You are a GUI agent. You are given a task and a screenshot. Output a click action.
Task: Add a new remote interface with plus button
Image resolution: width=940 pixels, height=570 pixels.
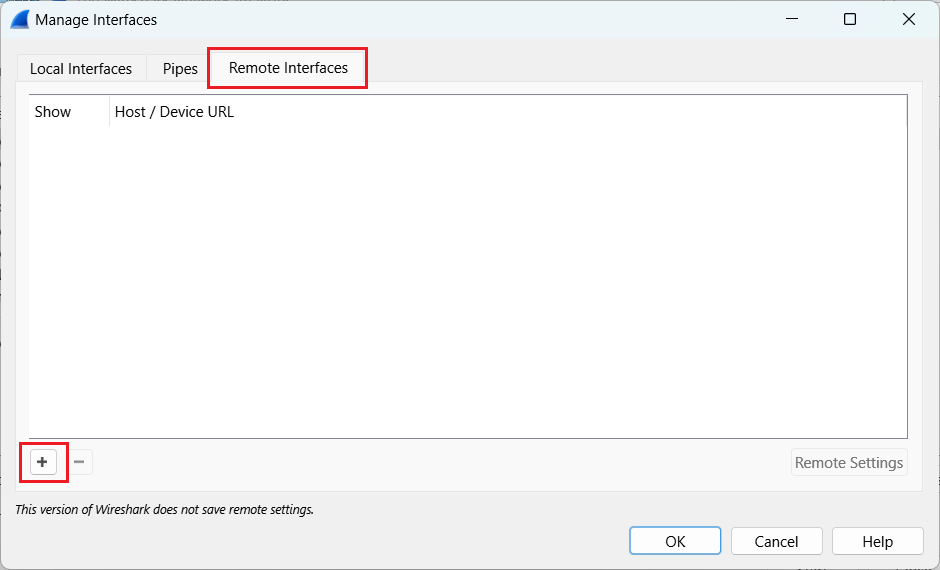[43, 462]
